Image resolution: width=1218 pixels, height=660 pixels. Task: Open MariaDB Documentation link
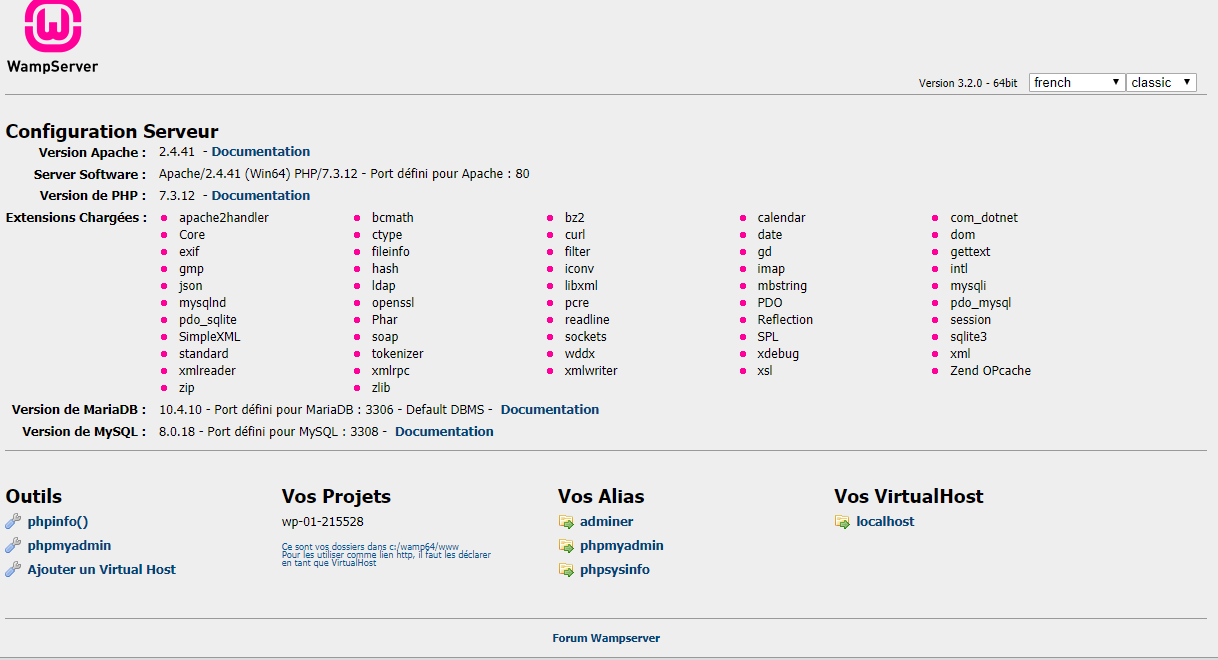click(550, 410)
